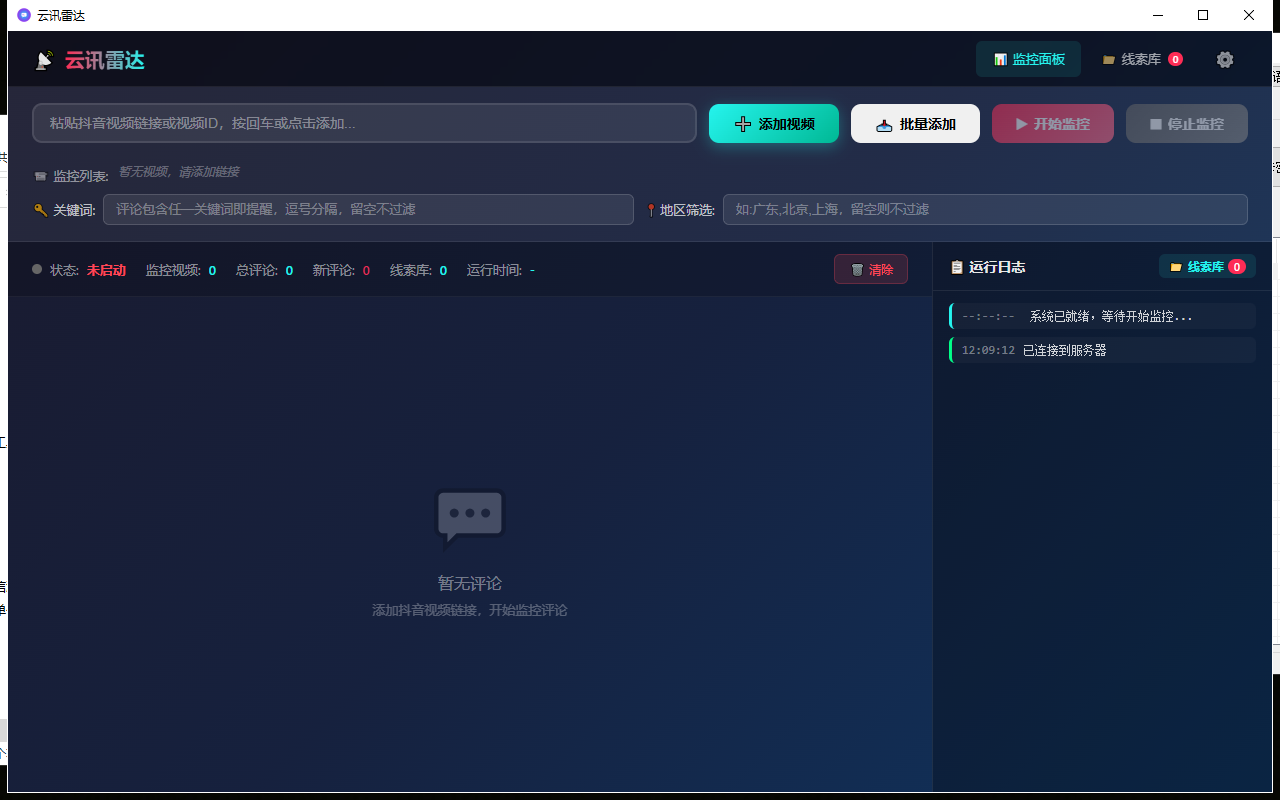Open 批量添加 batch add dialog

[x=915, y=124]
